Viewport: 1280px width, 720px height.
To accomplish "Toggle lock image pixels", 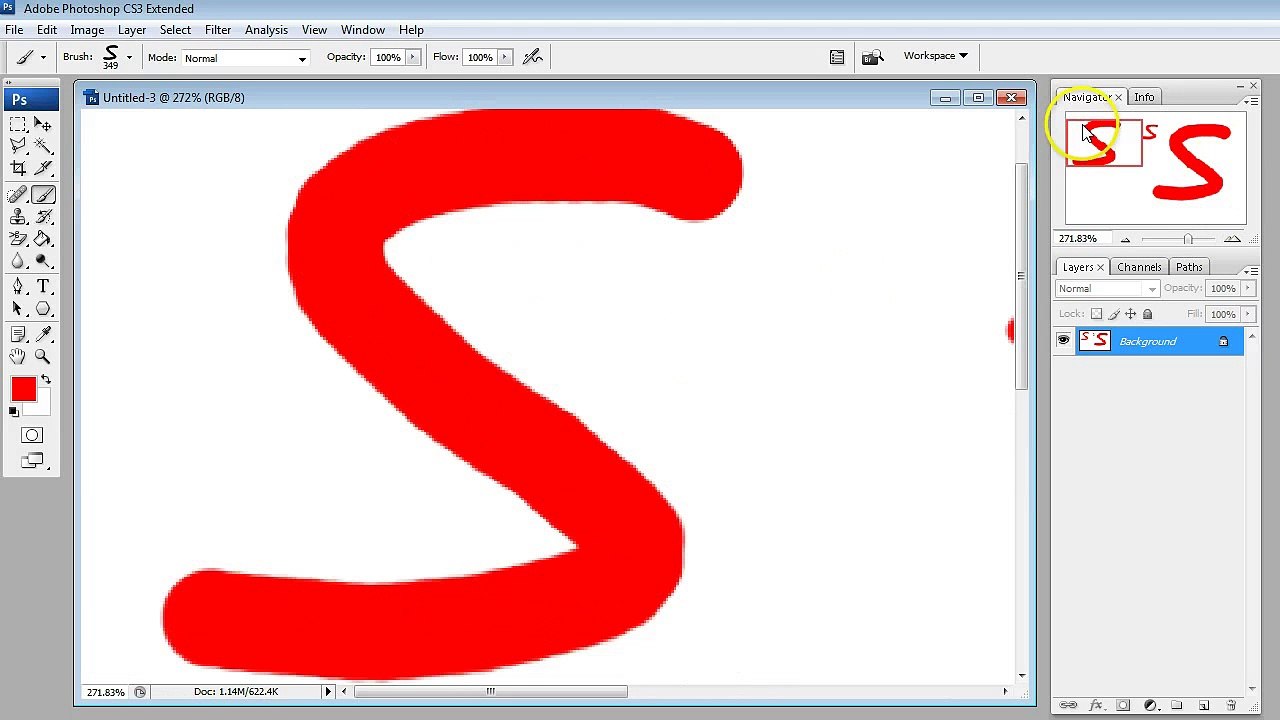I will pos(1114,314).
